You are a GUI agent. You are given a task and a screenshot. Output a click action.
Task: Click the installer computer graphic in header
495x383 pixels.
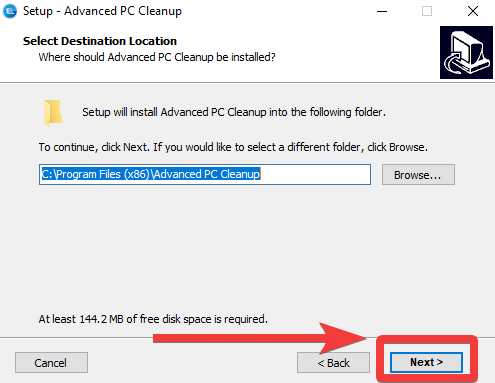click(466, 52)
